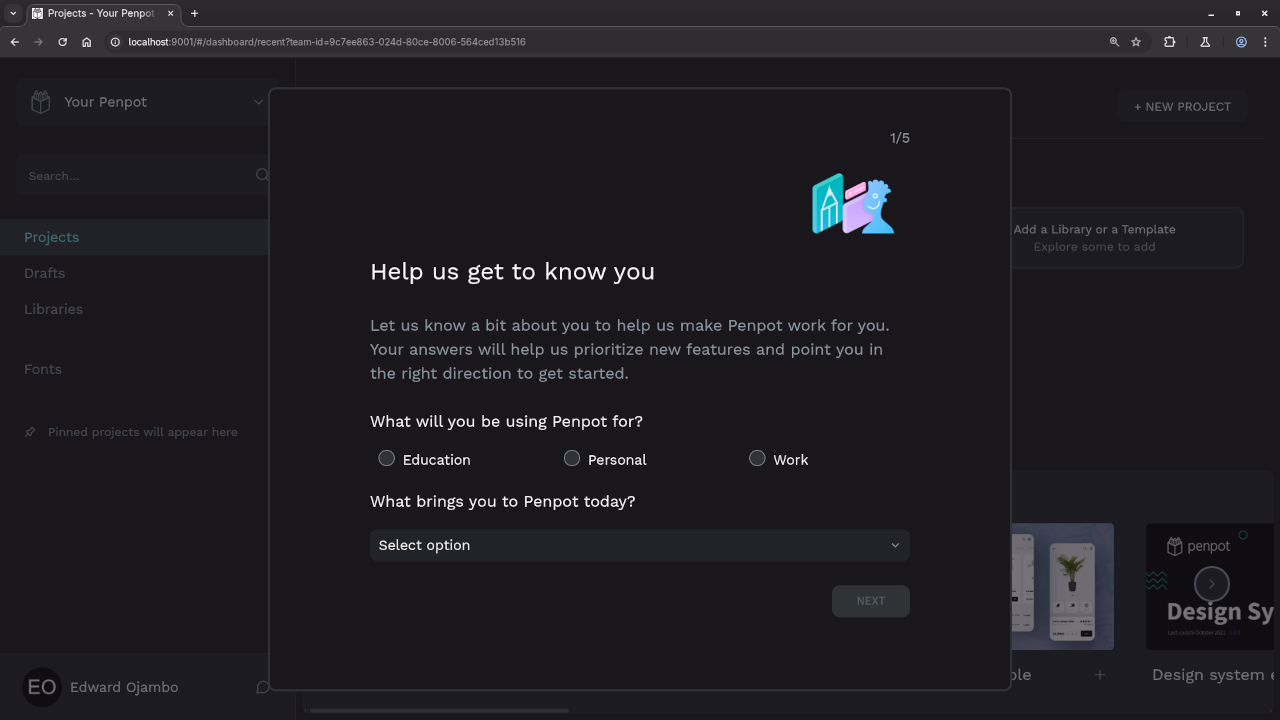Go back in browser history
Screen dimensions: 1280x720
tap(14, 42)
